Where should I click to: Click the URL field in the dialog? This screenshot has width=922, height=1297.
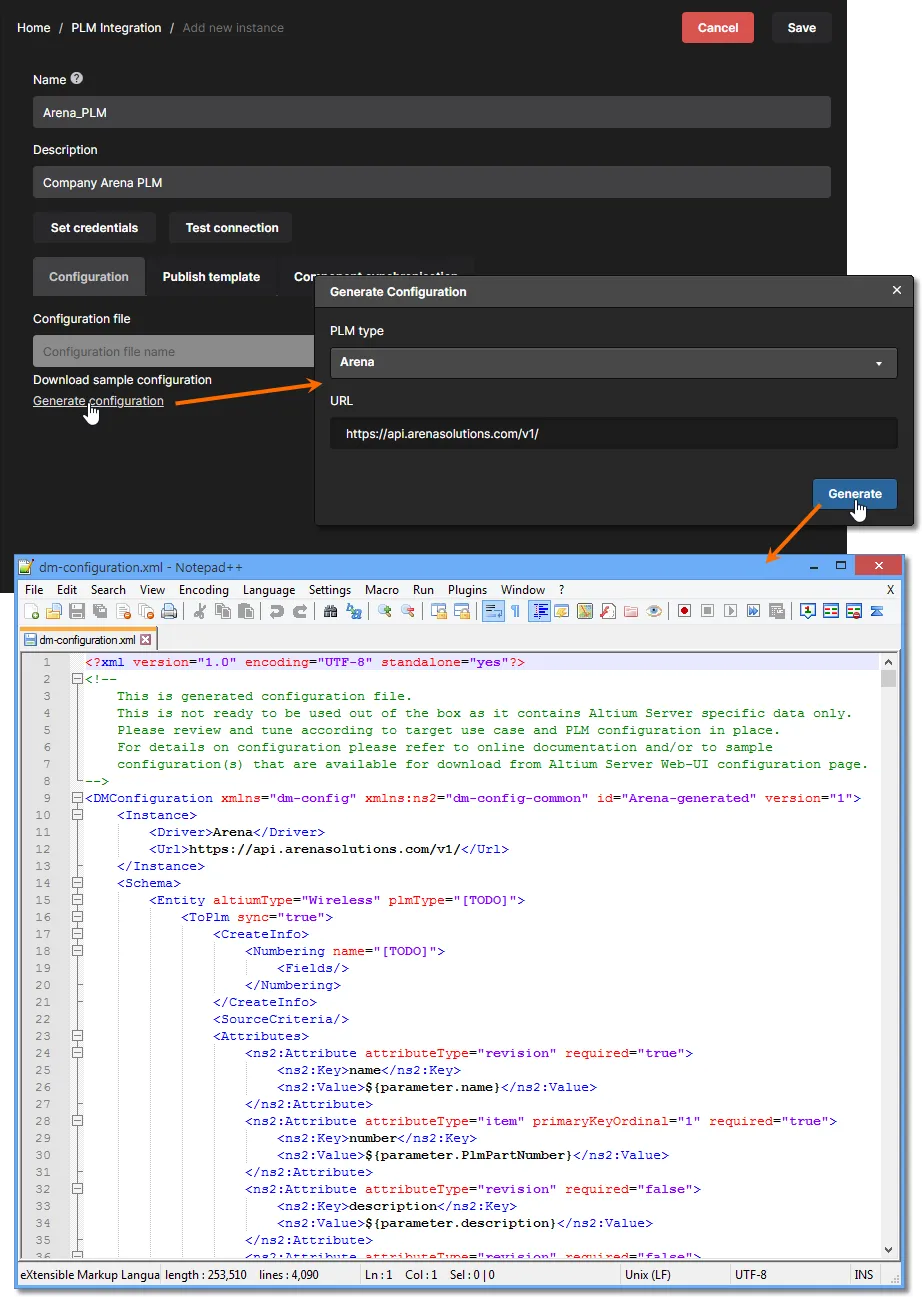click(x=613, y=434)
